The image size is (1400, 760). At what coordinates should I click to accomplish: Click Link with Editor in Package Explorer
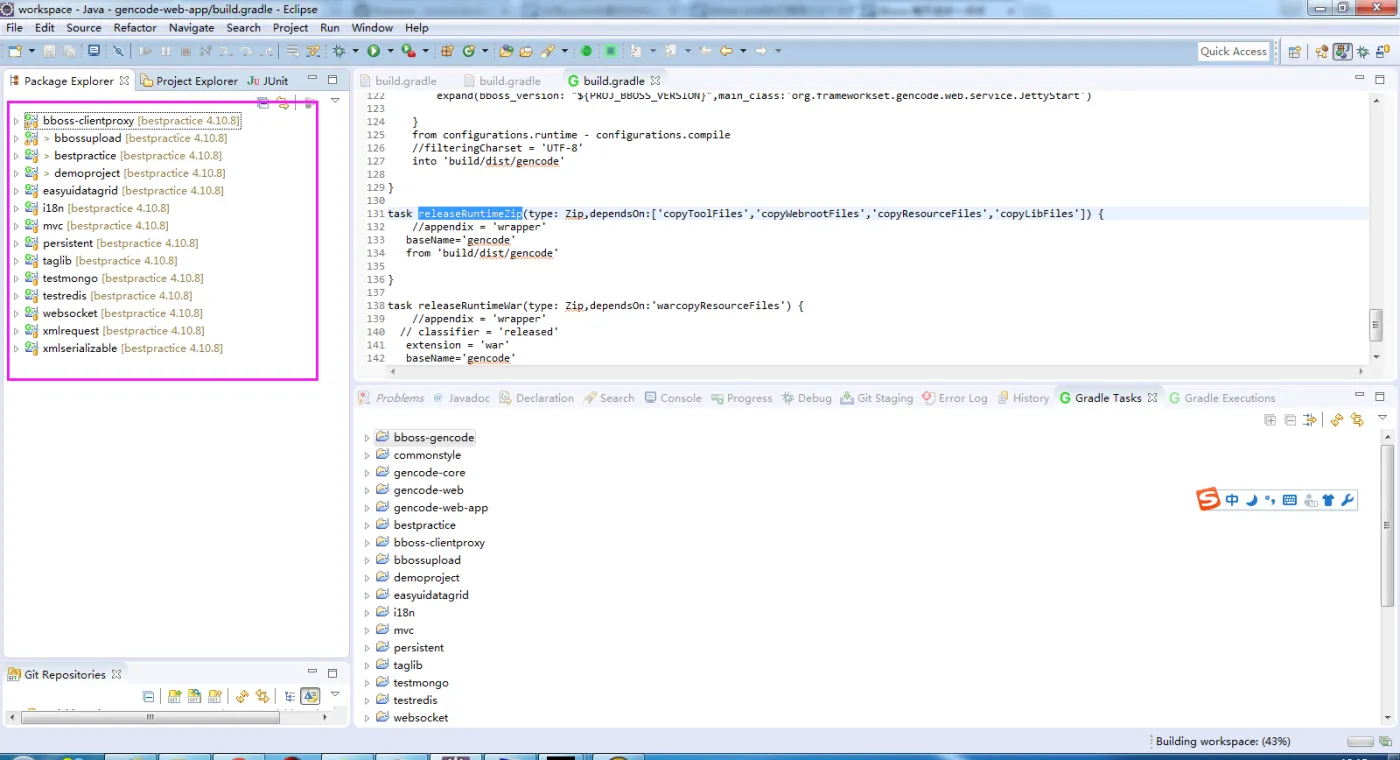click(x=283, y=101)
